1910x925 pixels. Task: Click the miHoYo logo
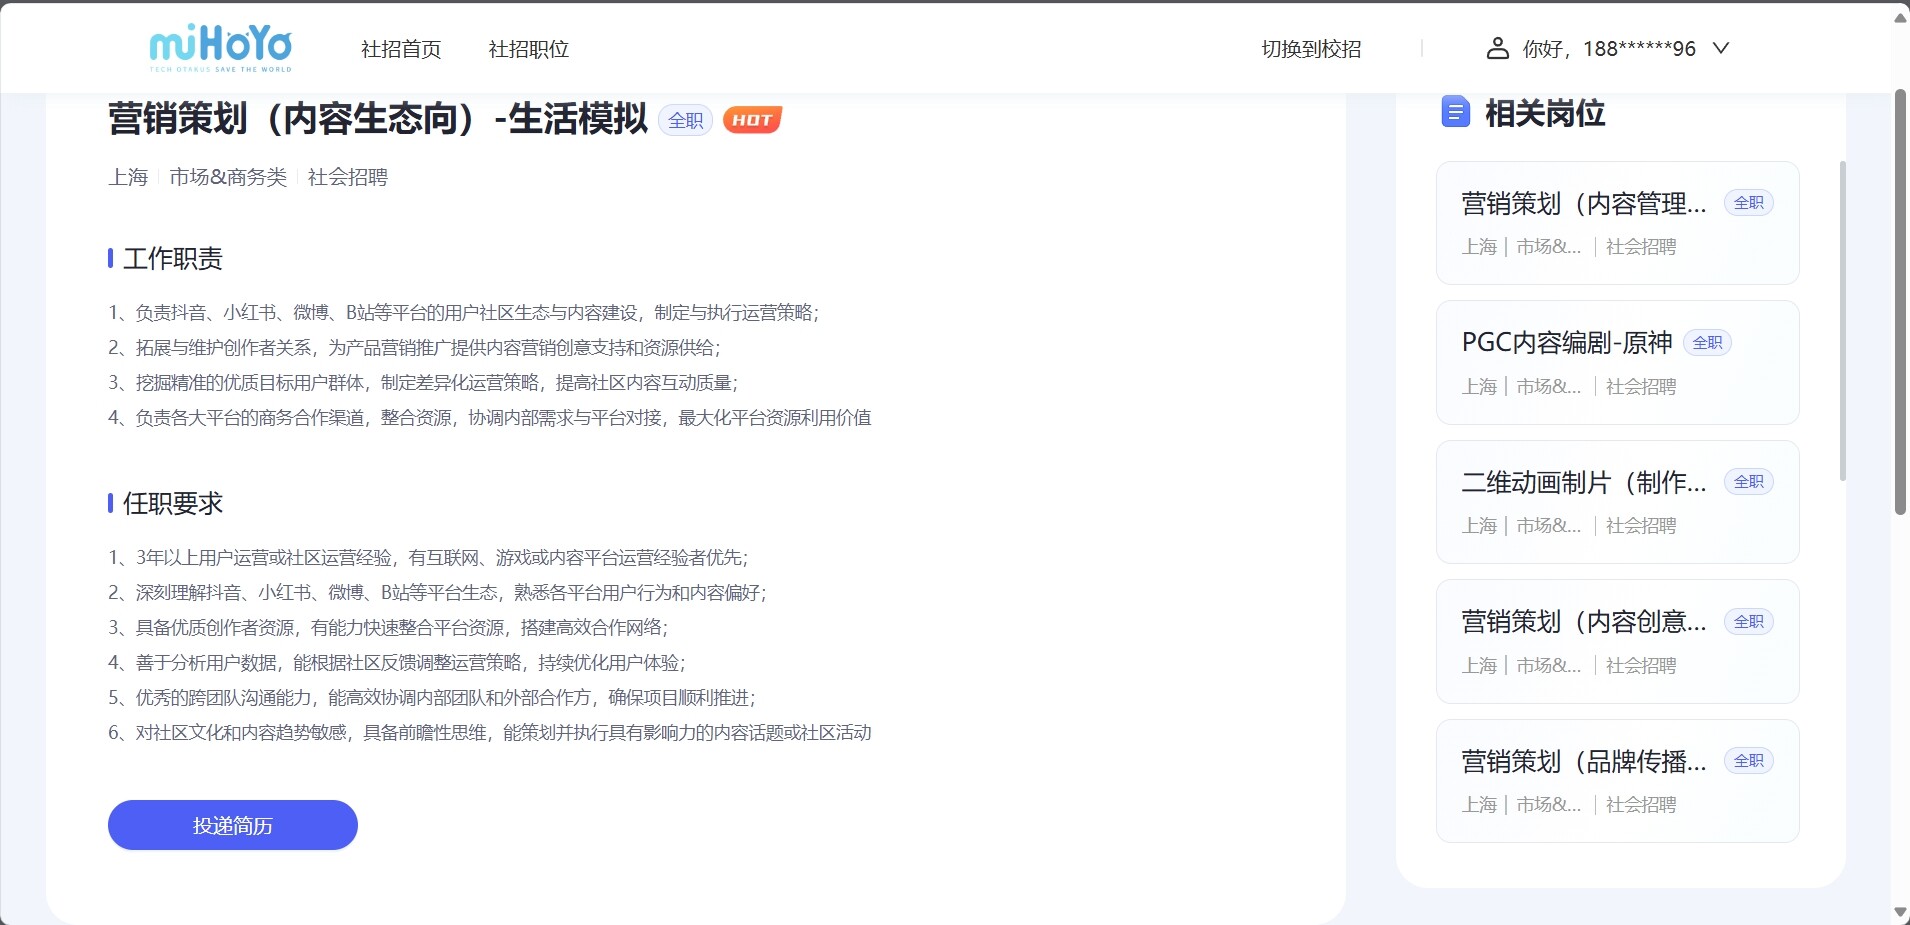click(x=221, y=48)
